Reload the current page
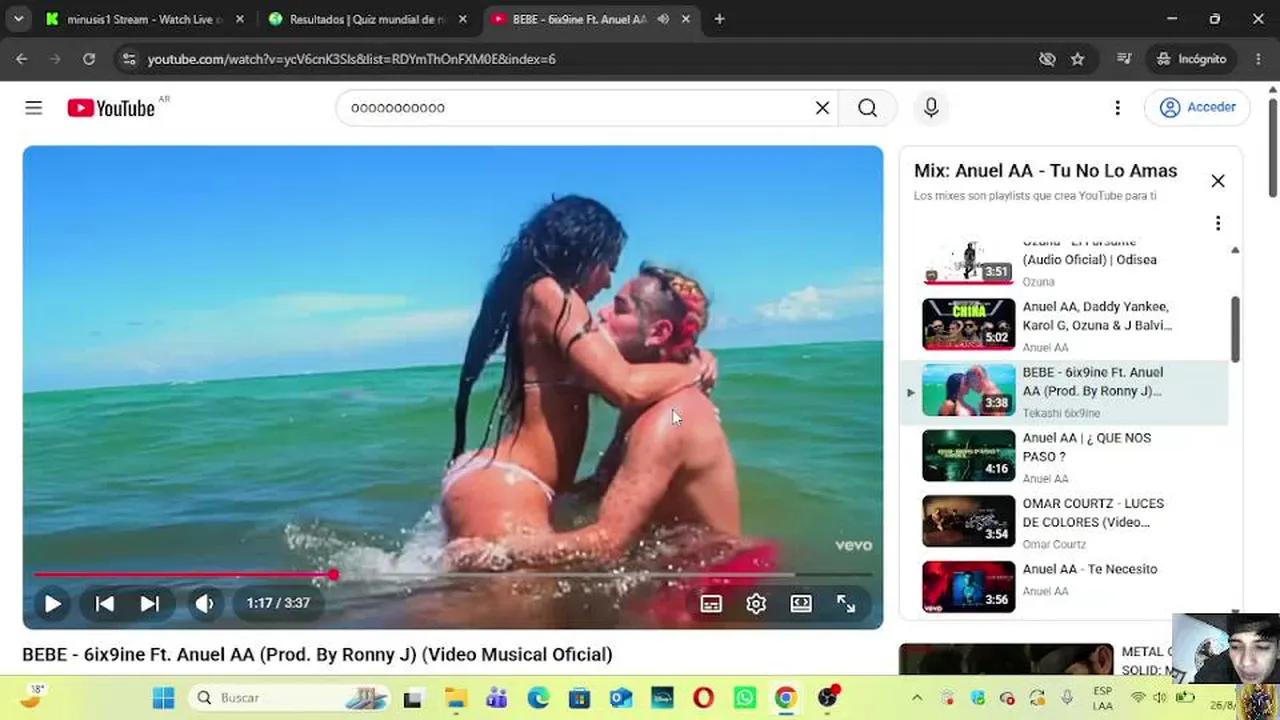 coord(89,59)
